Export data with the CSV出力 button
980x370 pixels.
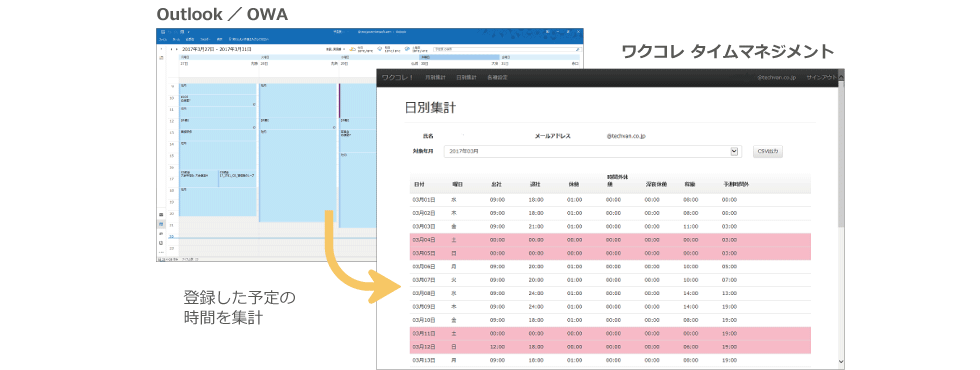coord(768,151)
